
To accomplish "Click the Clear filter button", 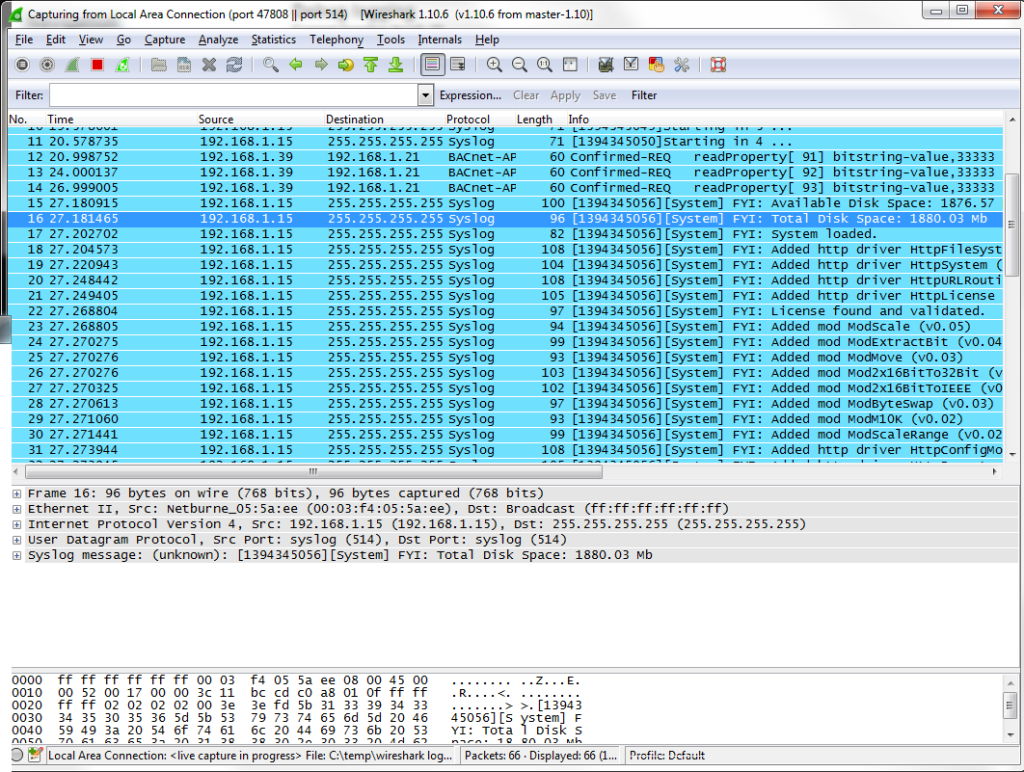I will [526, 95].
